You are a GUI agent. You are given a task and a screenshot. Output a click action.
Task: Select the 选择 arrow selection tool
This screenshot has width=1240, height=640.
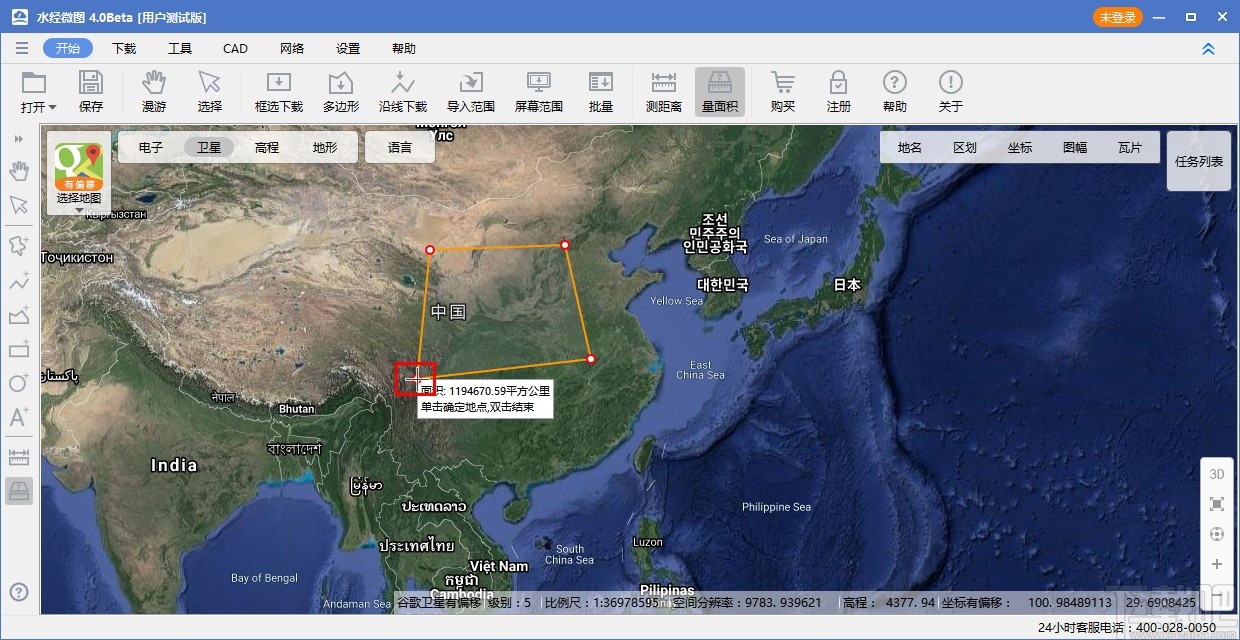[211, 90]
